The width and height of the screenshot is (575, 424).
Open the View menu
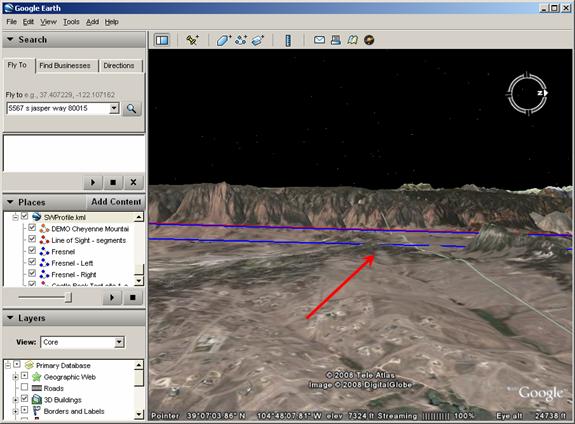click(x=48, y=22)
